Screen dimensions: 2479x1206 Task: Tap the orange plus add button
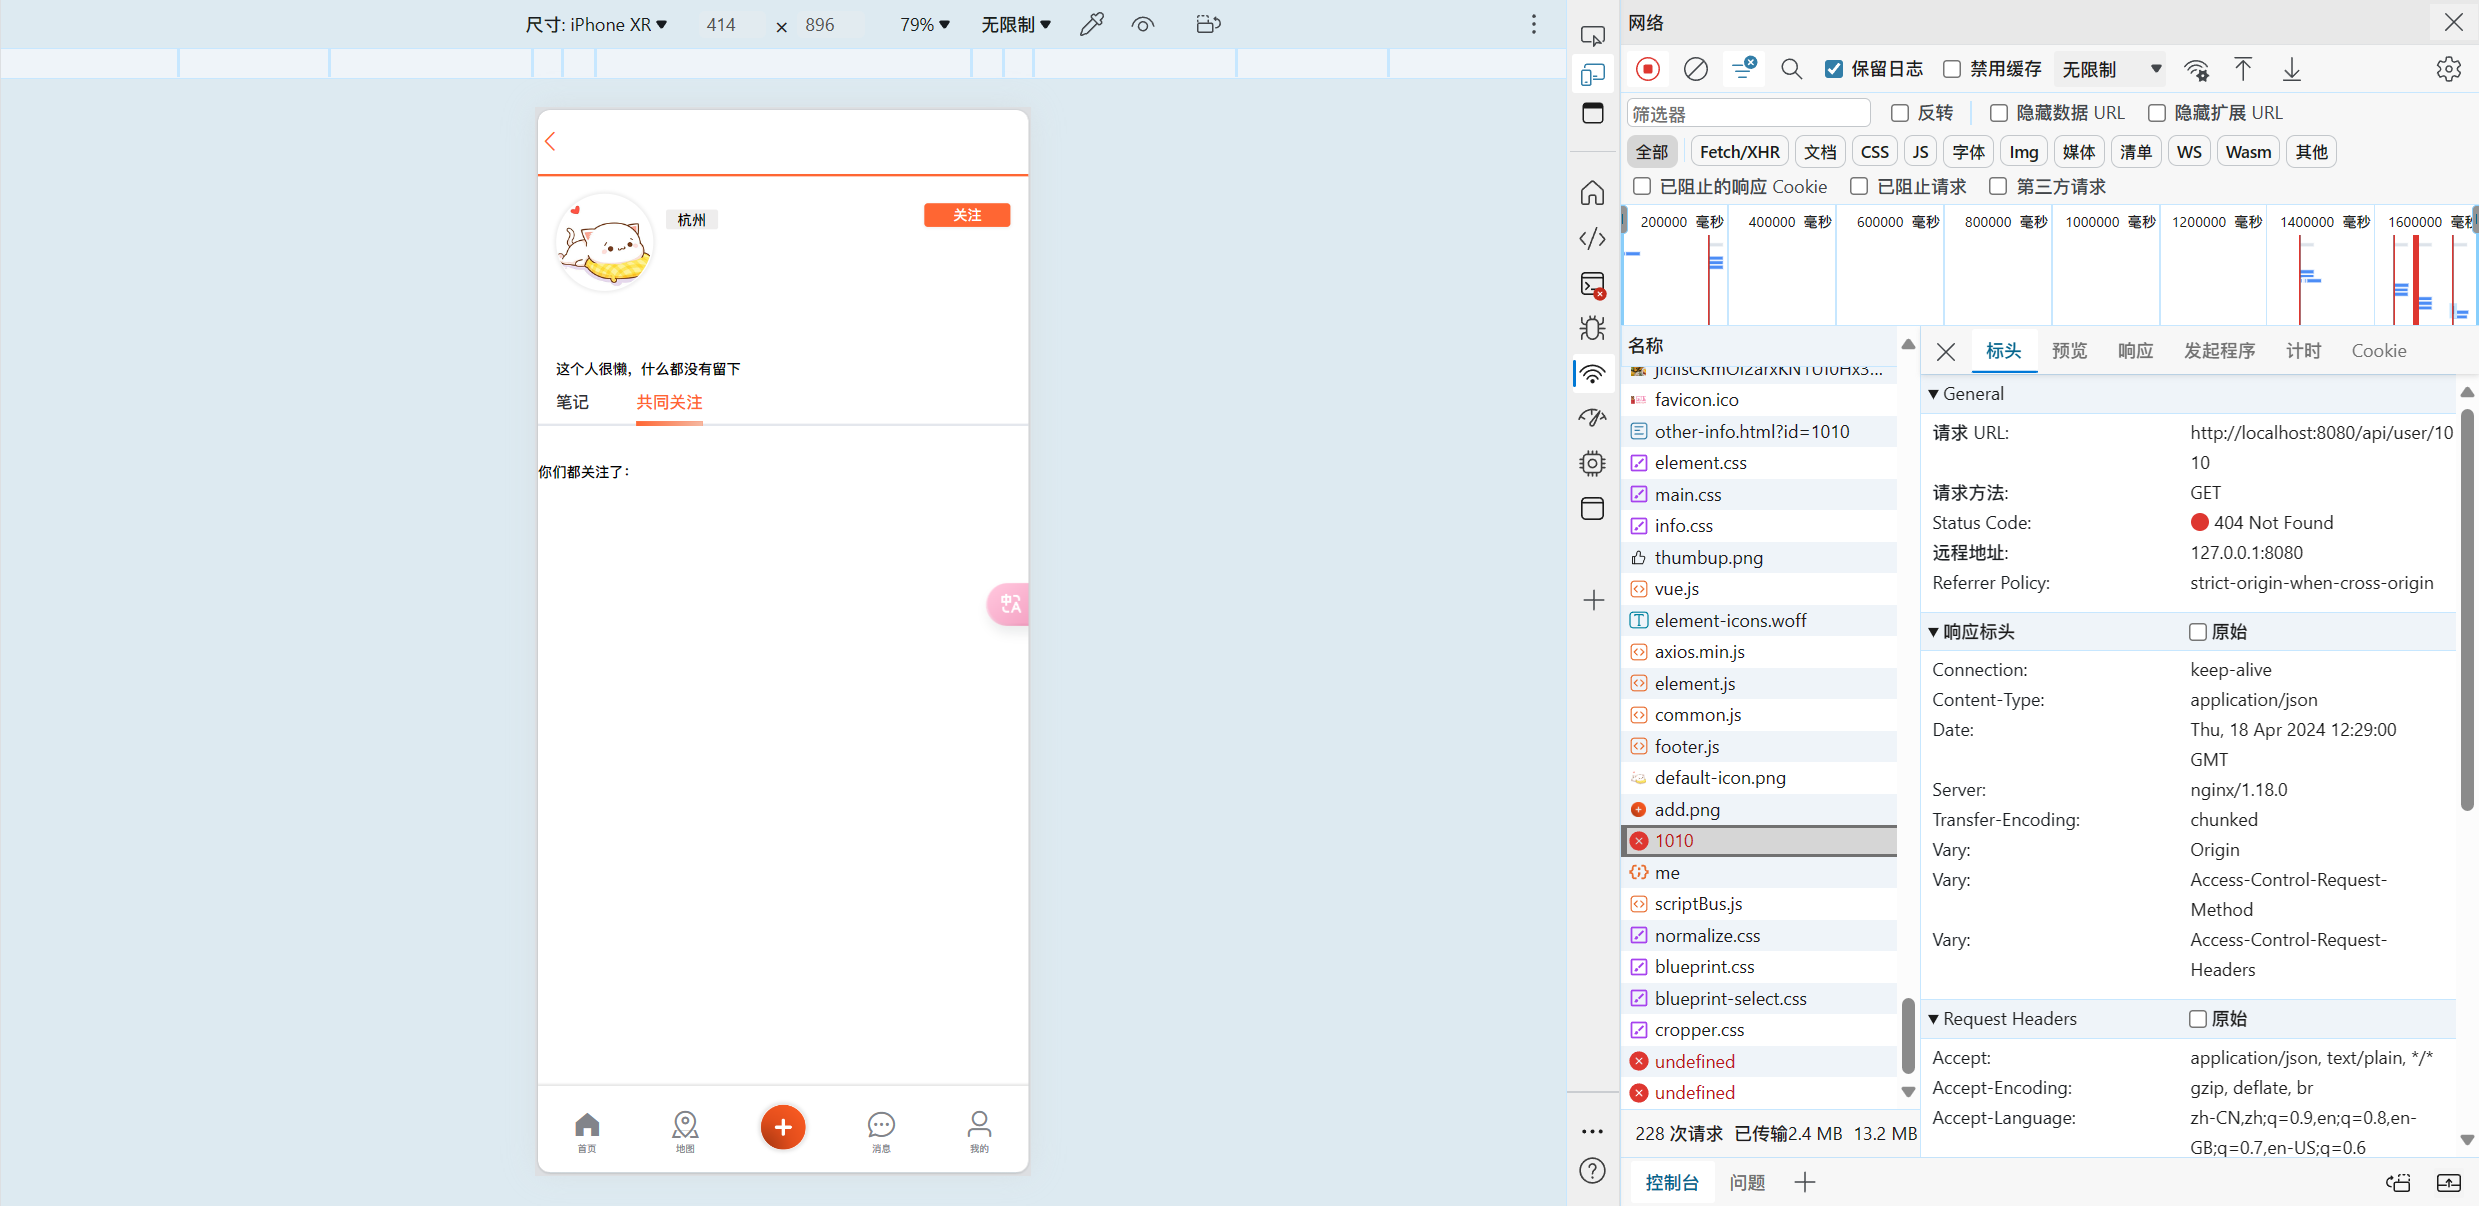point(782,1127)
